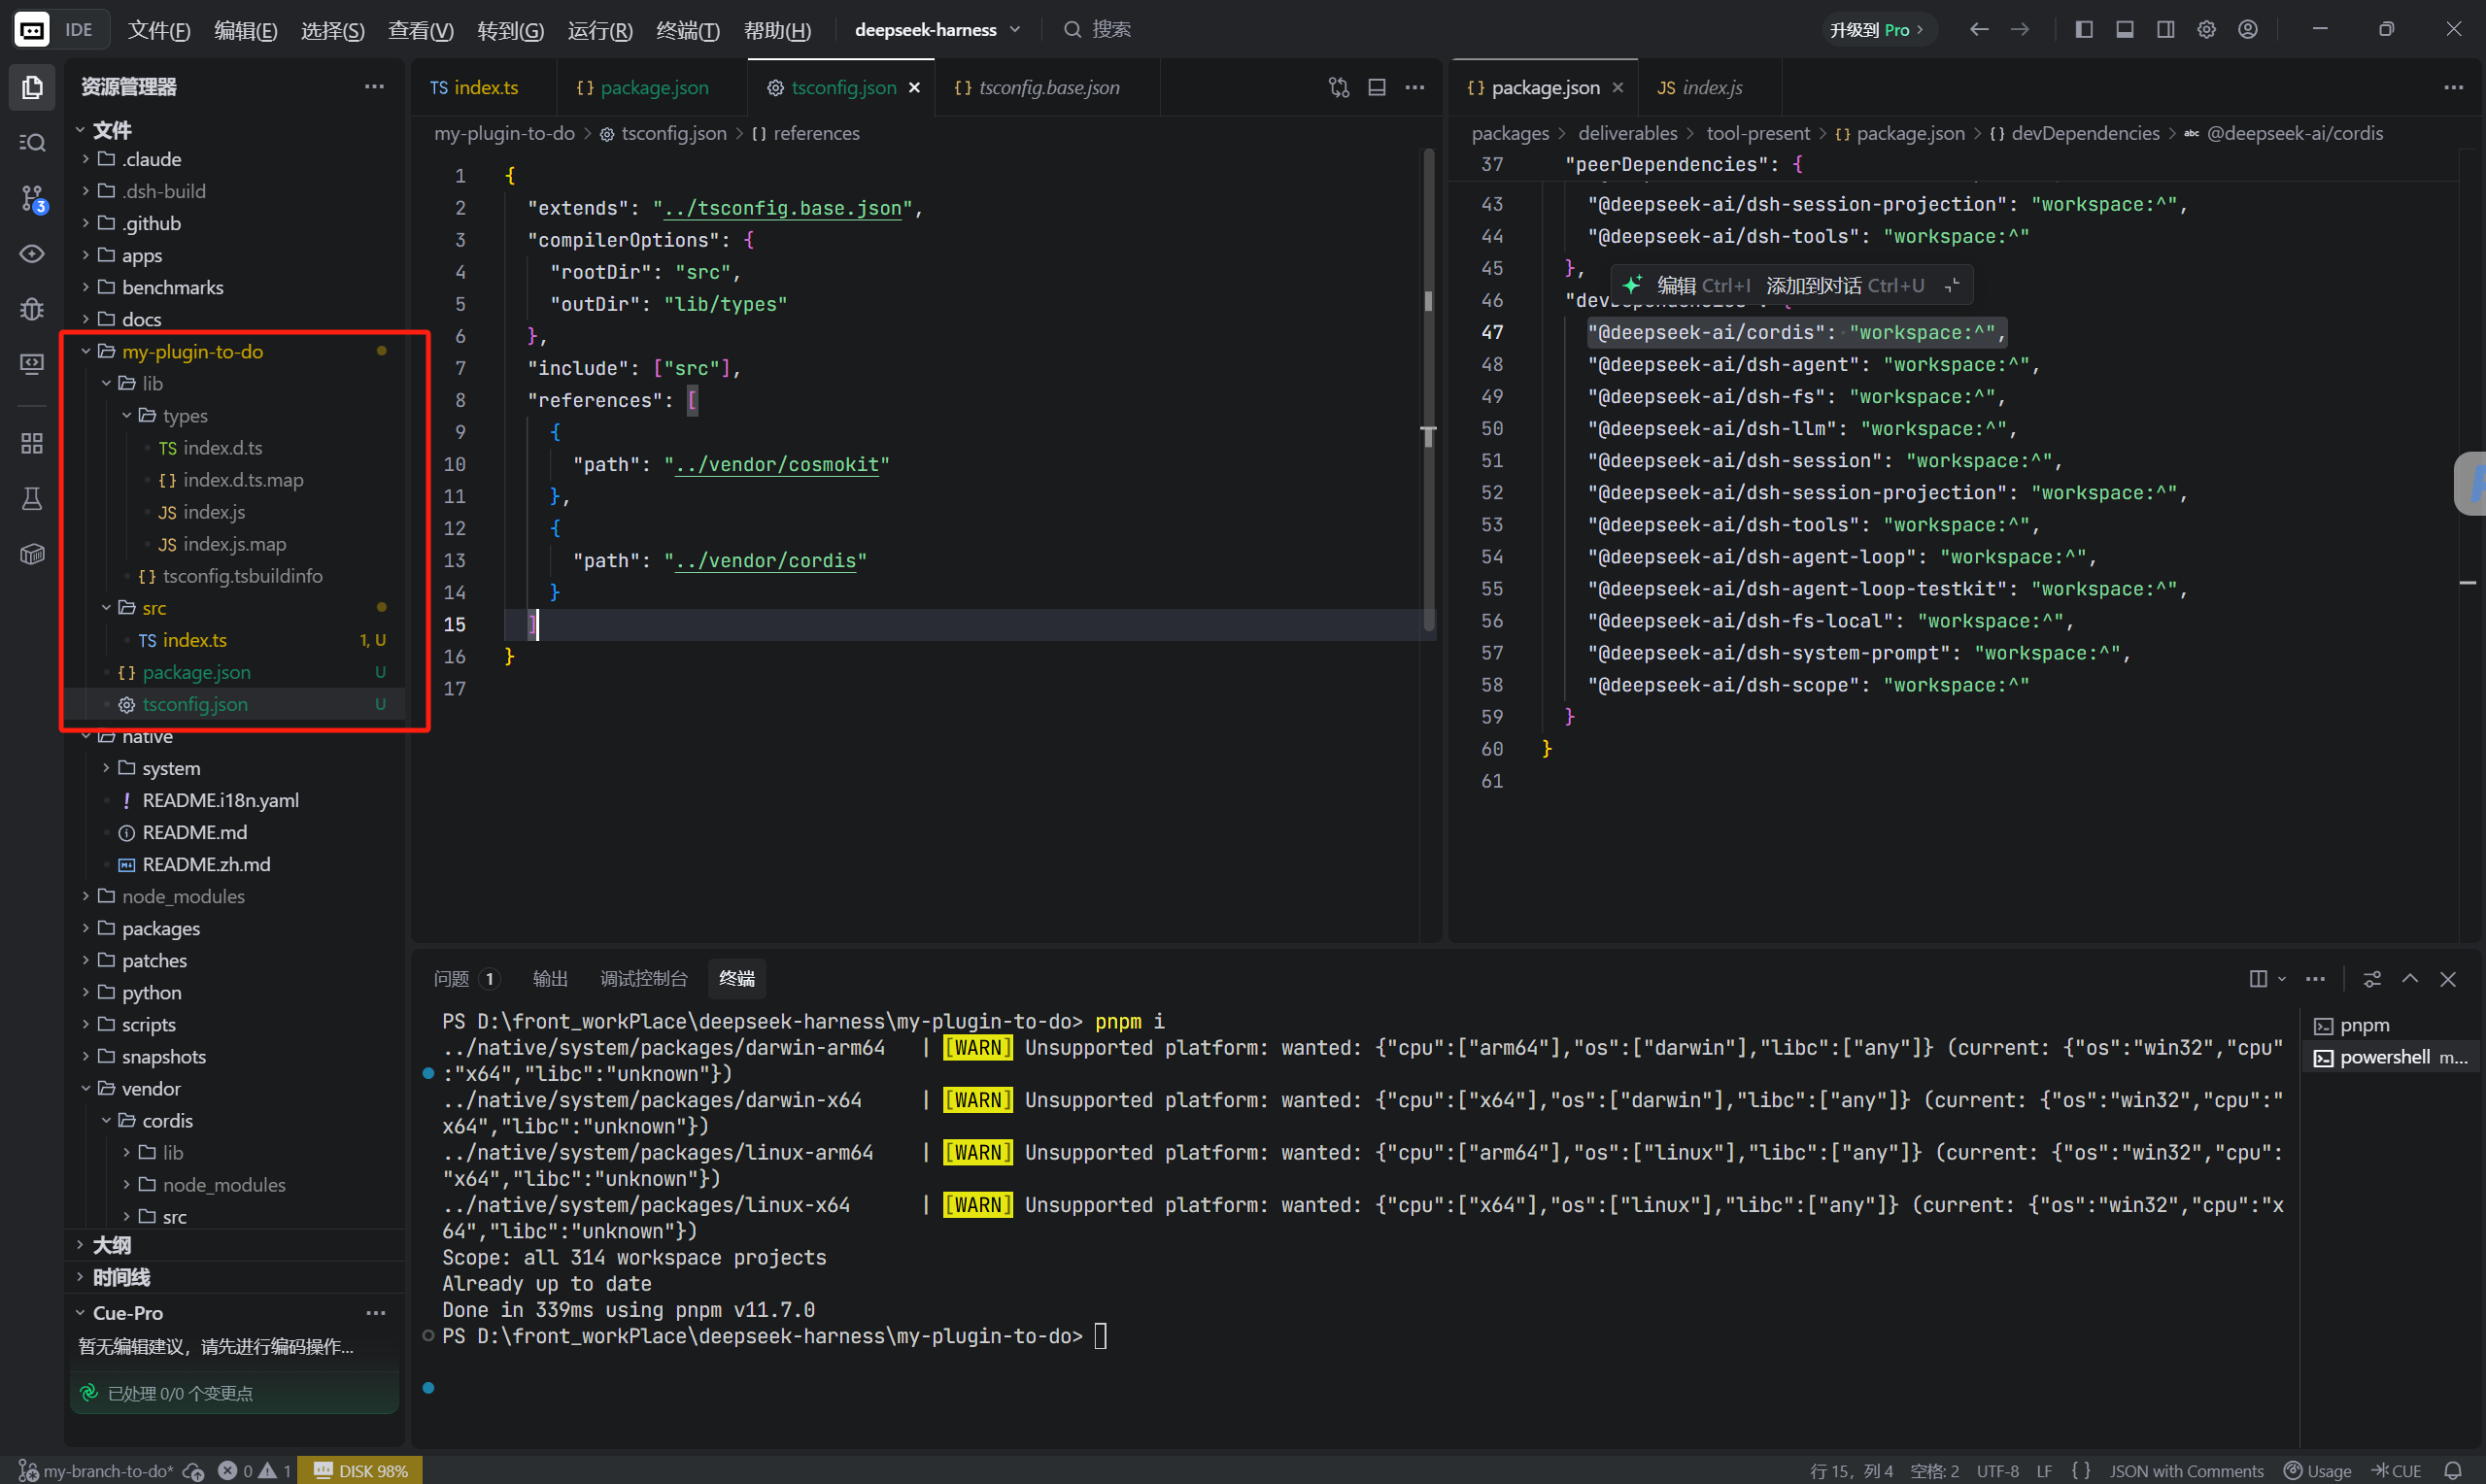Open Cue-Pro section more actions
2486x1484 pixels.
[376, 1313]
